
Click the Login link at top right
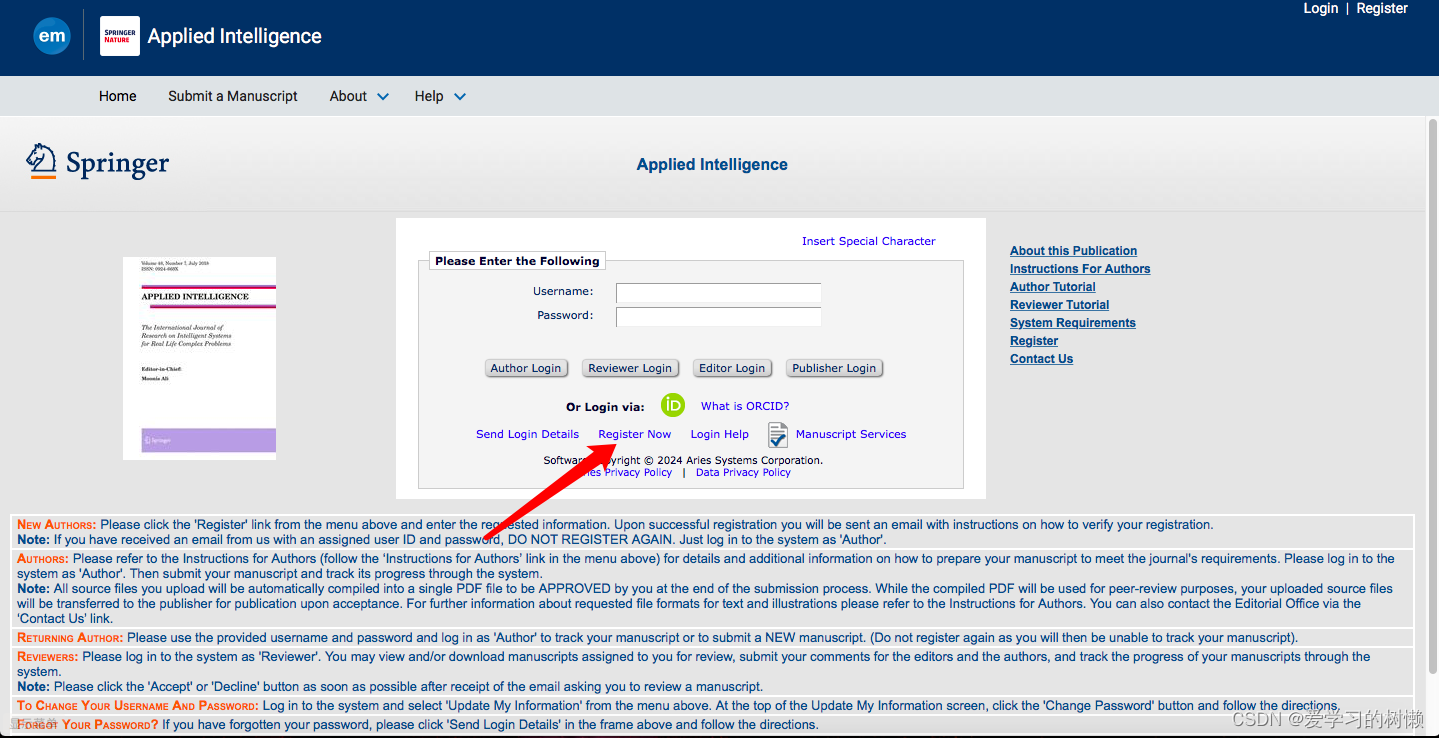[1321, 8]
